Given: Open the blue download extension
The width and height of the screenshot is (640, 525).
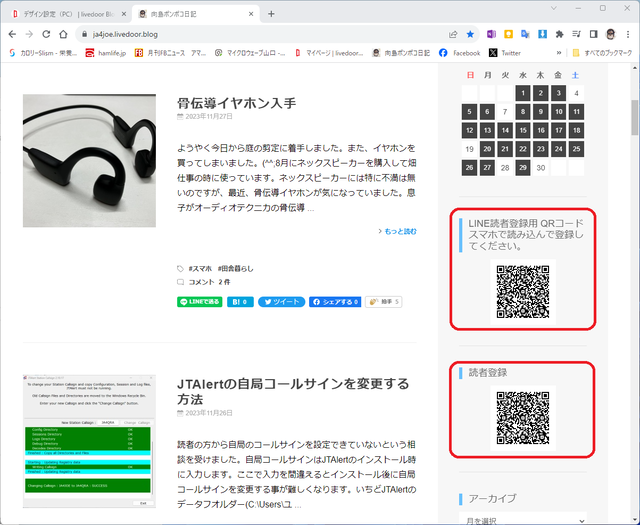Looking at the screenshot, I should (x=542, y=34).
